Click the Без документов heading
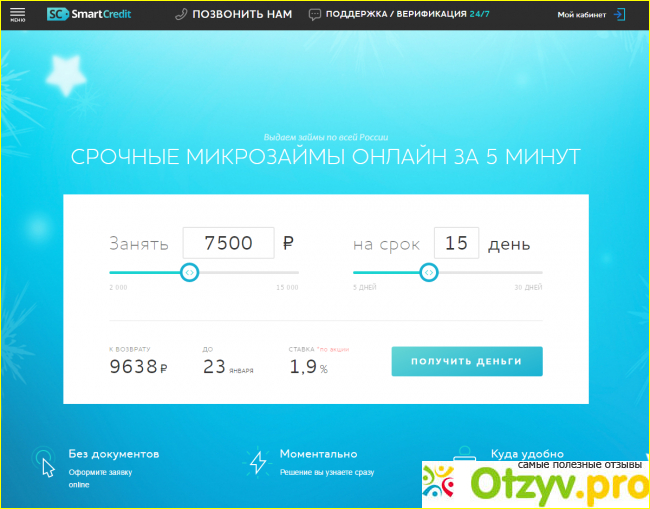 [x=113, y=454]
